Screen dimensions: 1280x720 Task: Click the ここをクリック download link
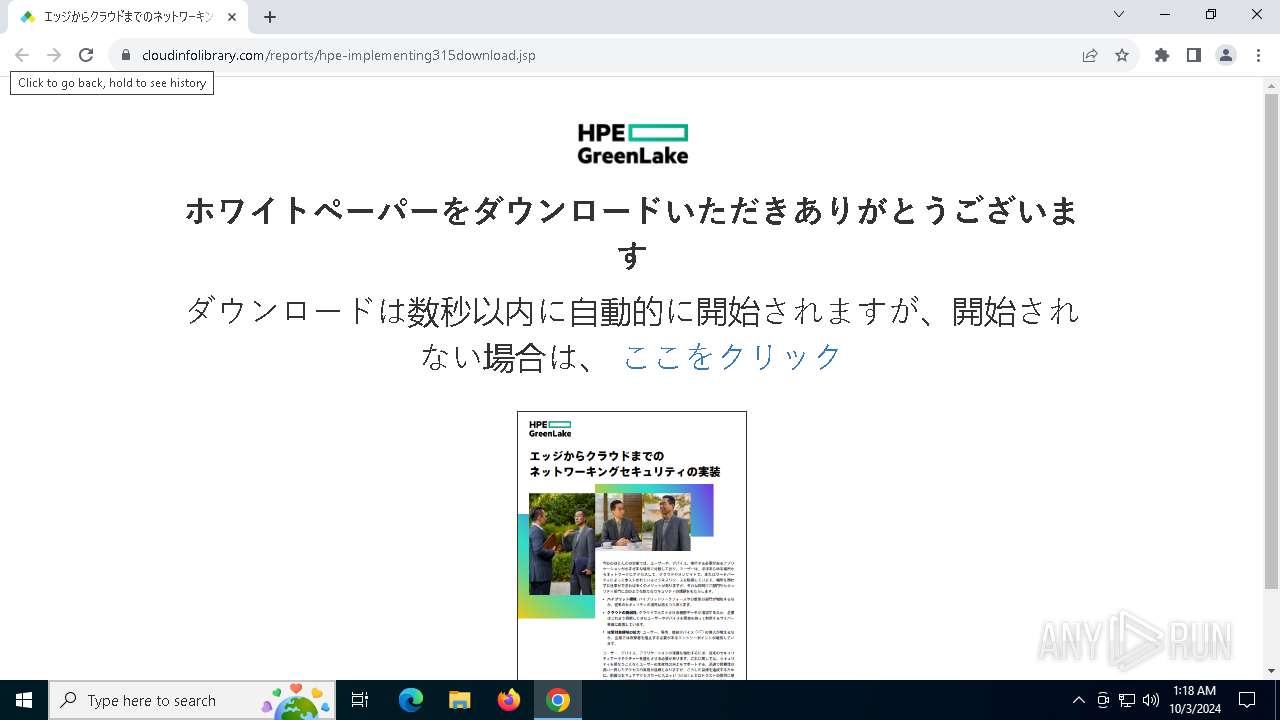click(x=732, y=356)
